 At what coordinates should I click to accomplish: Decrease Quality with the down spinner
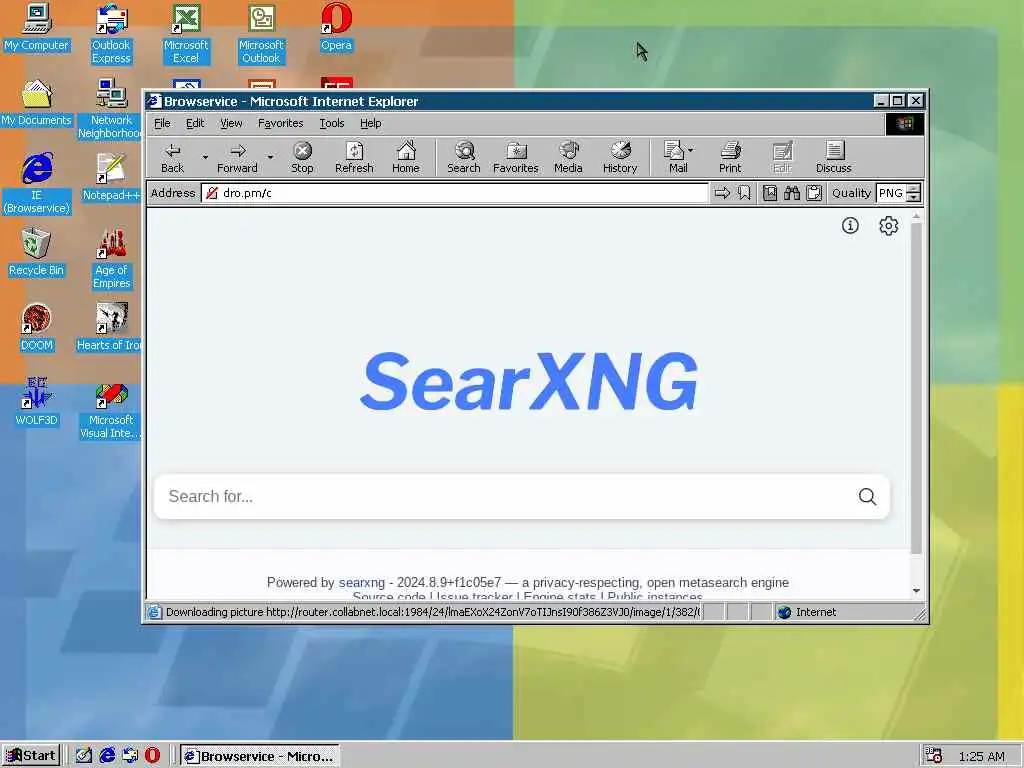(914, 197)
